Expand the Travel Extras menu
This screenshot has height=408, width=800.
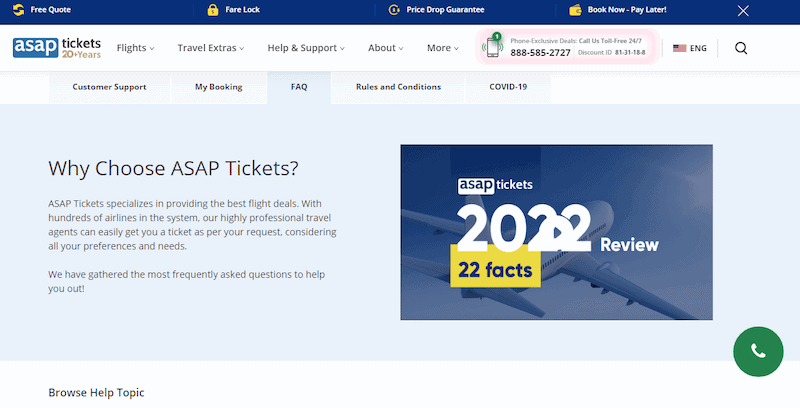coord(211,48)
